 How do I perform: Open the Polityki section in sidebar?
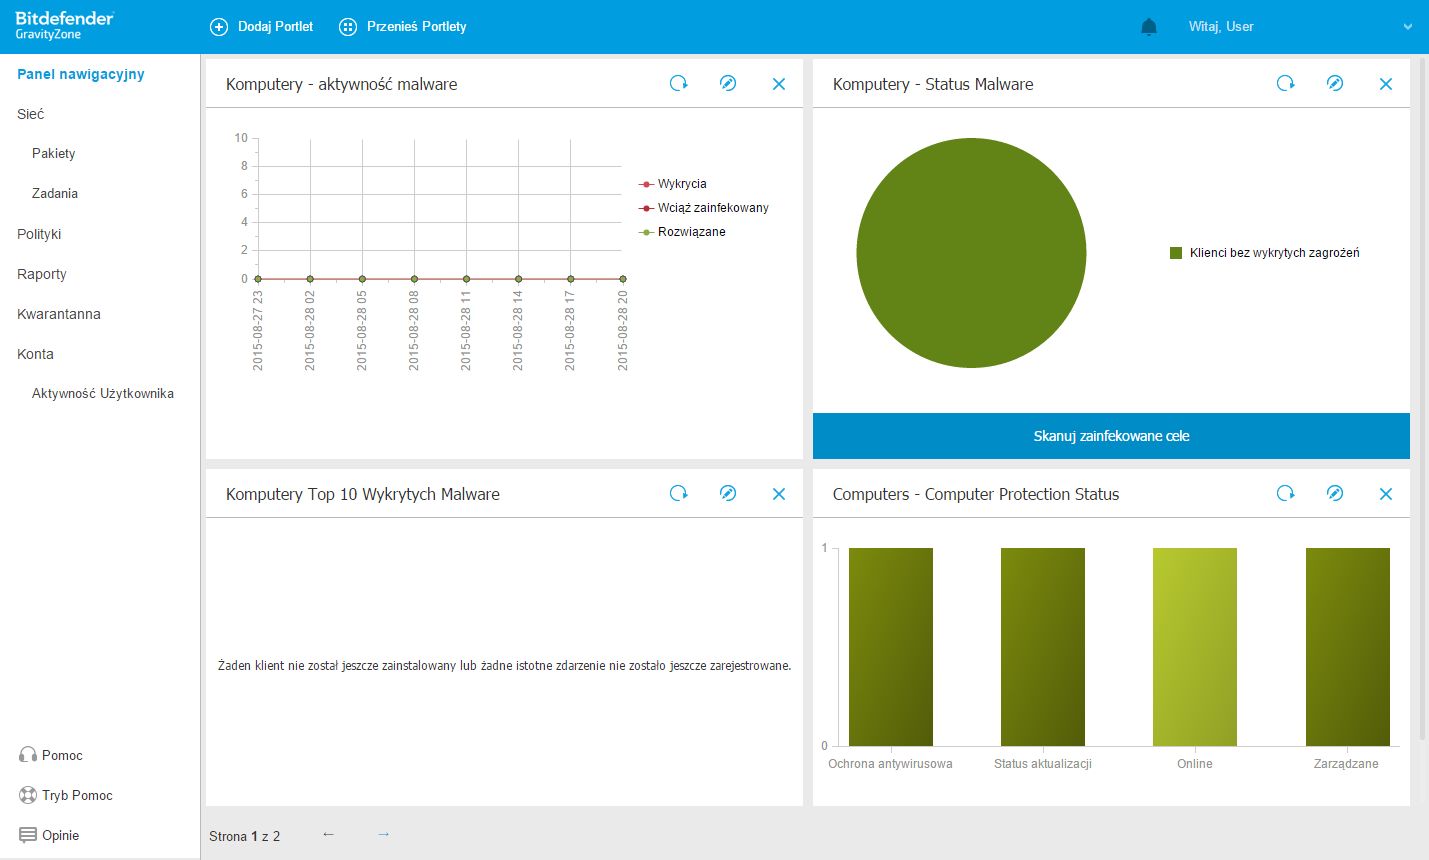click(39, 234)
